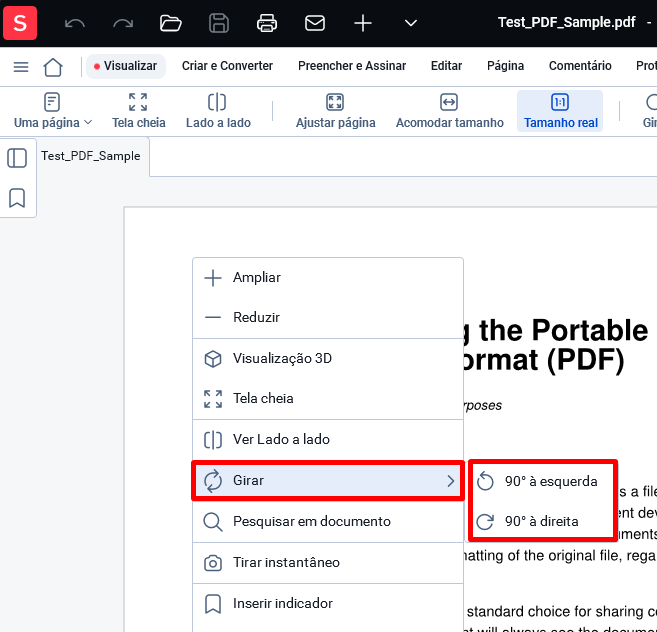
Task: Open the bookmarks panel icon
Action: pos(17,198)
